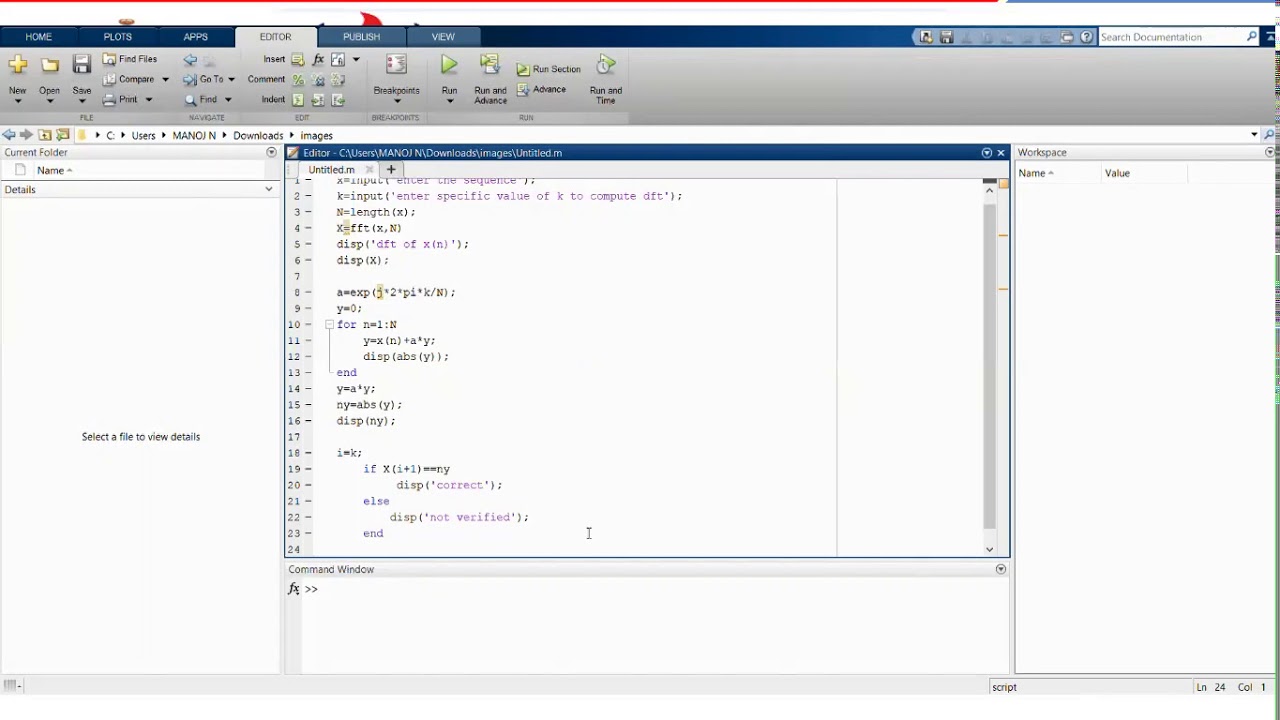
Task: Expand the Run dropdown arrow
Action: click(x=449, y=101)
